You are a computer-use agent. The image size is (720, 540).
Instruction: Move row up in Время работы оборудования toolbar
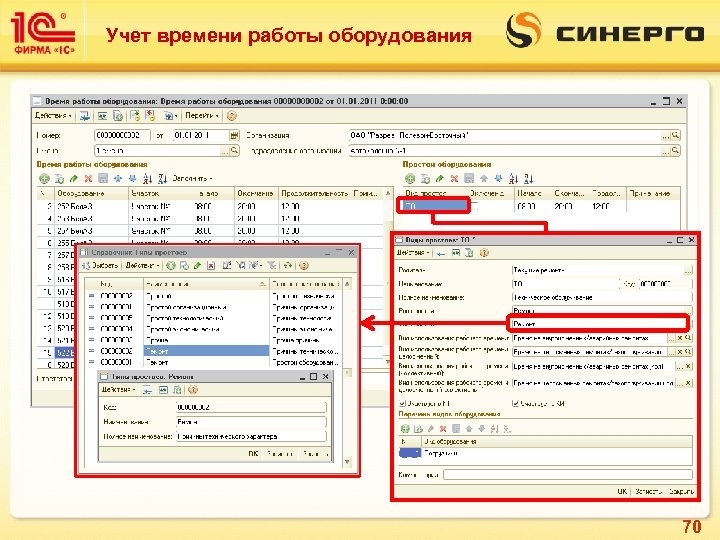[118, 179]
